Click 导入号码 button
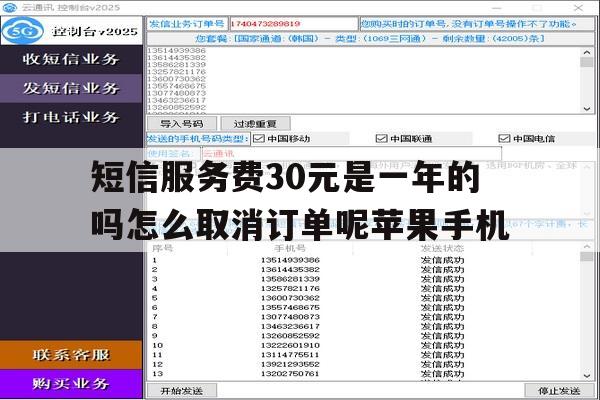Image resolution: width=600 pixels, height=400 pixels. [x=182, y=124]
